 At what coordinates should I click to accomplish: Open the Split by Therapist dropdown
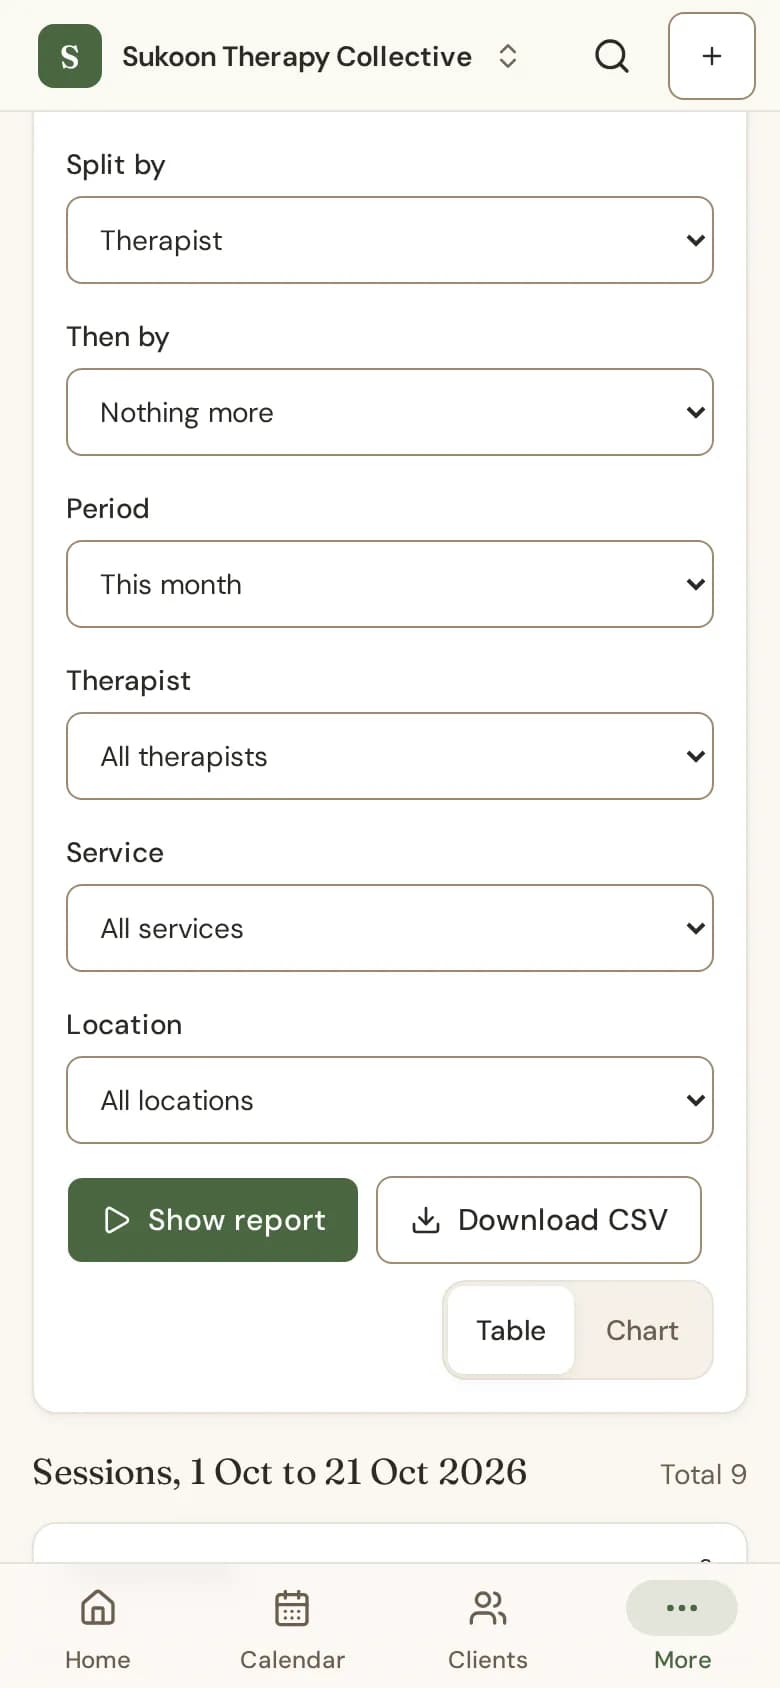point(390,240)
